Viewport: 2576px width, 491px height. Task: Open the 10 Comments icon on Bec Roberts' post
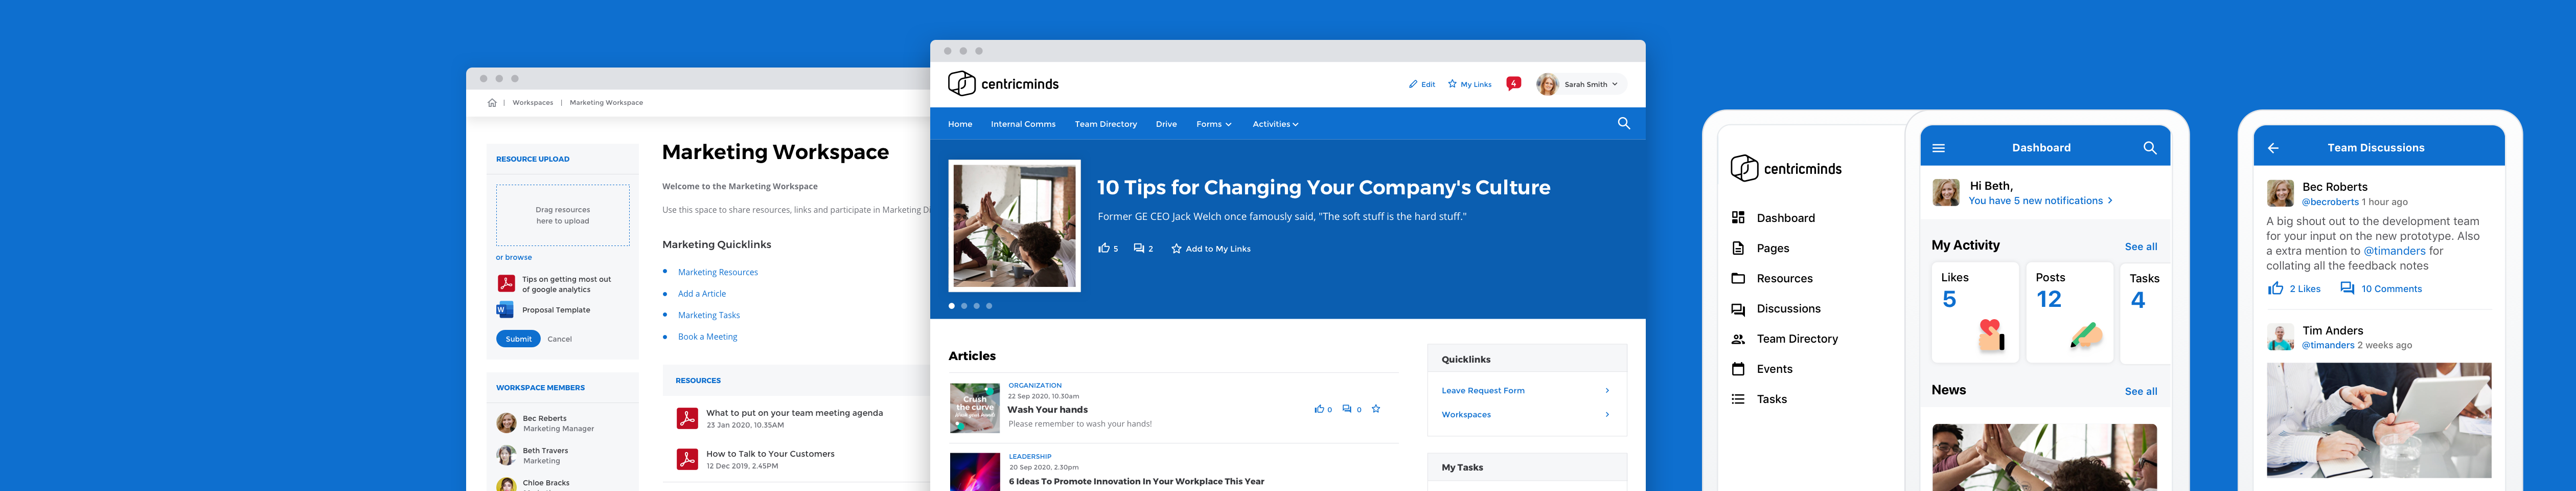(2347, 288)
